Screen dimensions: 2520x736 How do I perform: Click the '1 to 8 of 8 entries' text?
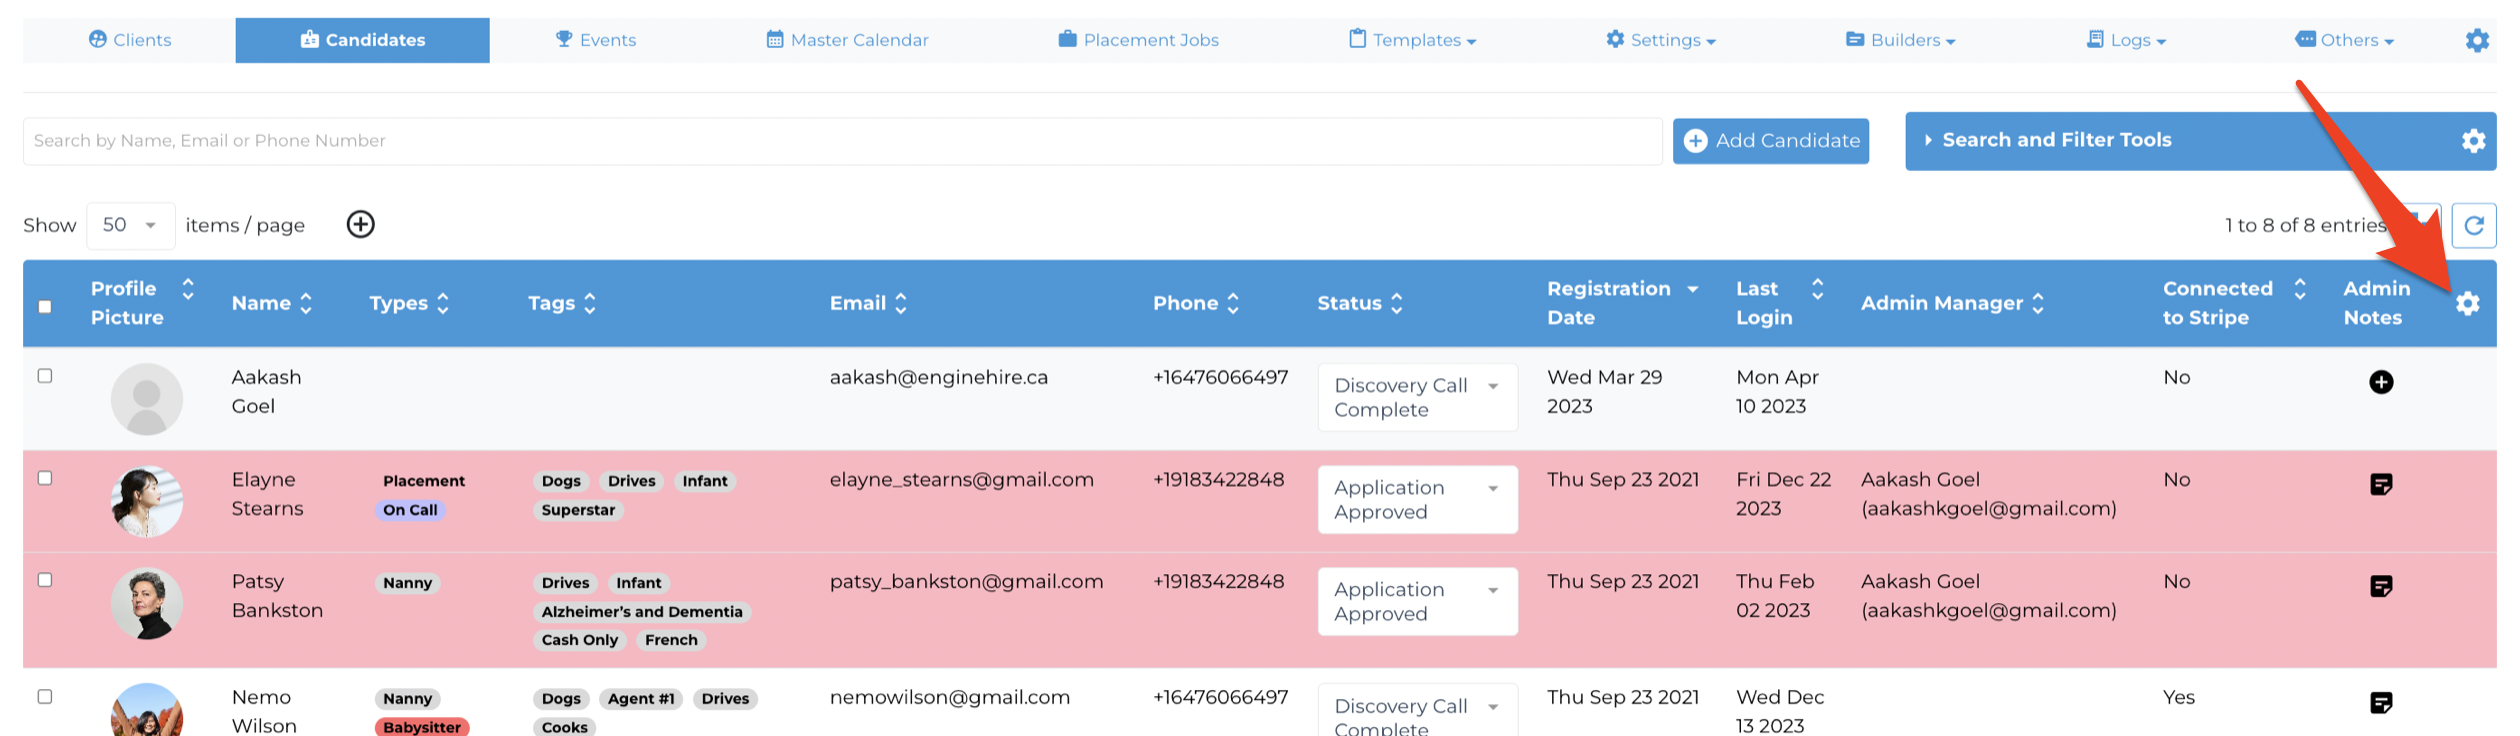[x=2306, y=225]
